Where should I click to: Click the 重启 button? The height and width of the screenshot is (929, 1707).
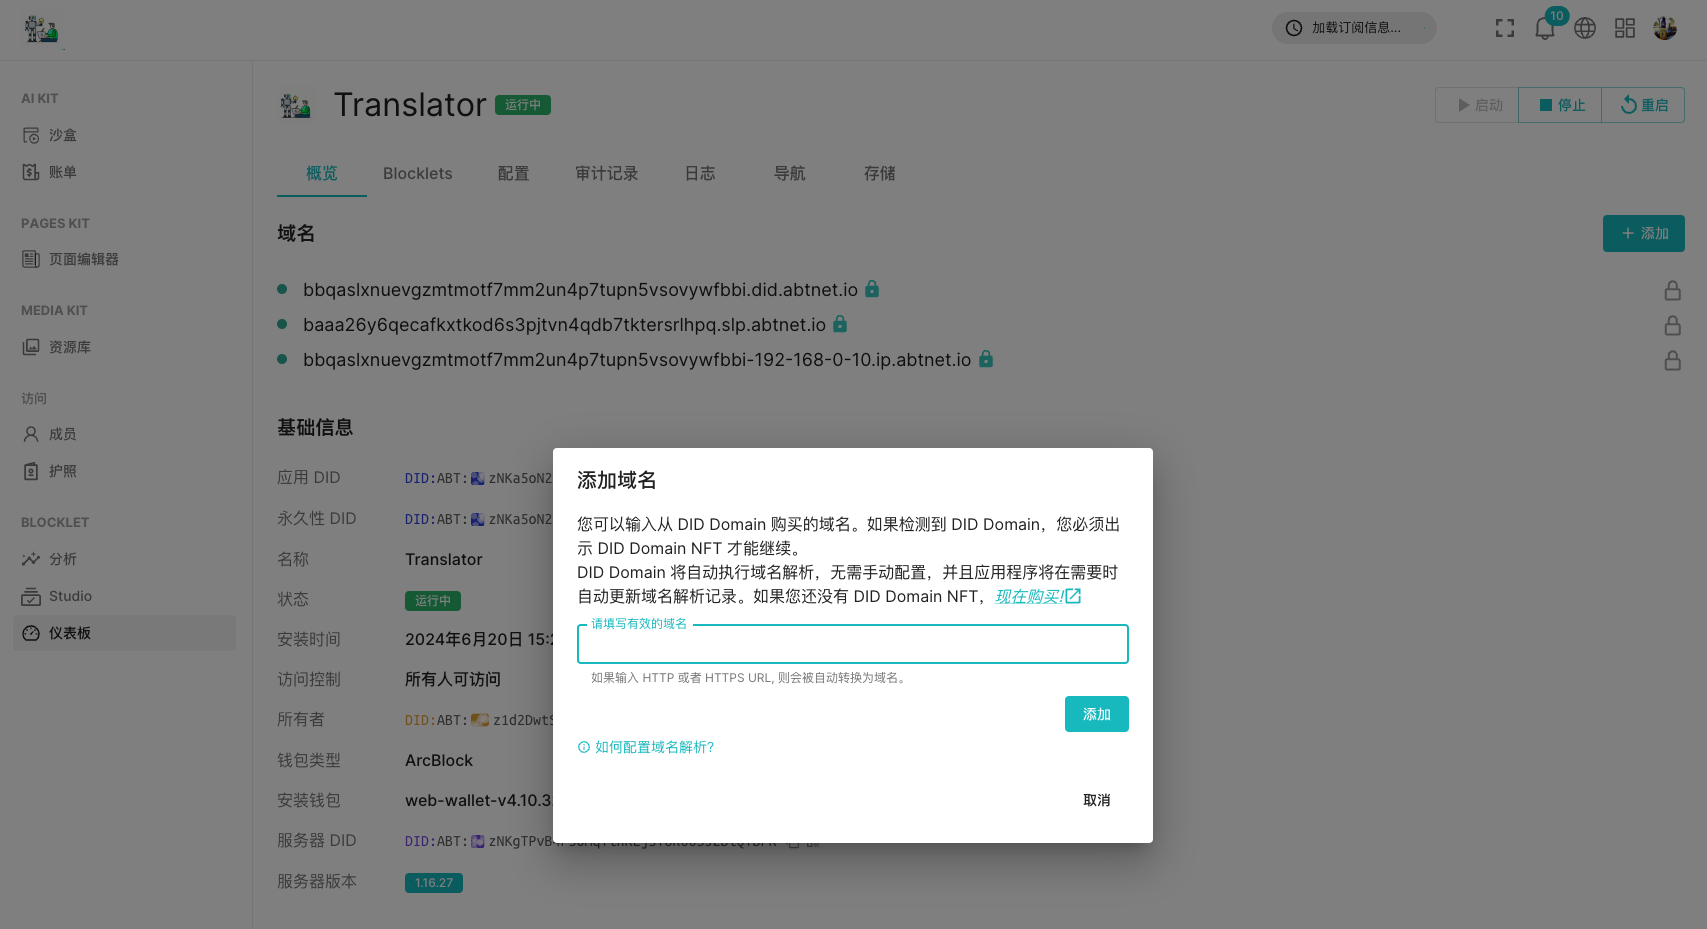click(x=1644, y=105)
